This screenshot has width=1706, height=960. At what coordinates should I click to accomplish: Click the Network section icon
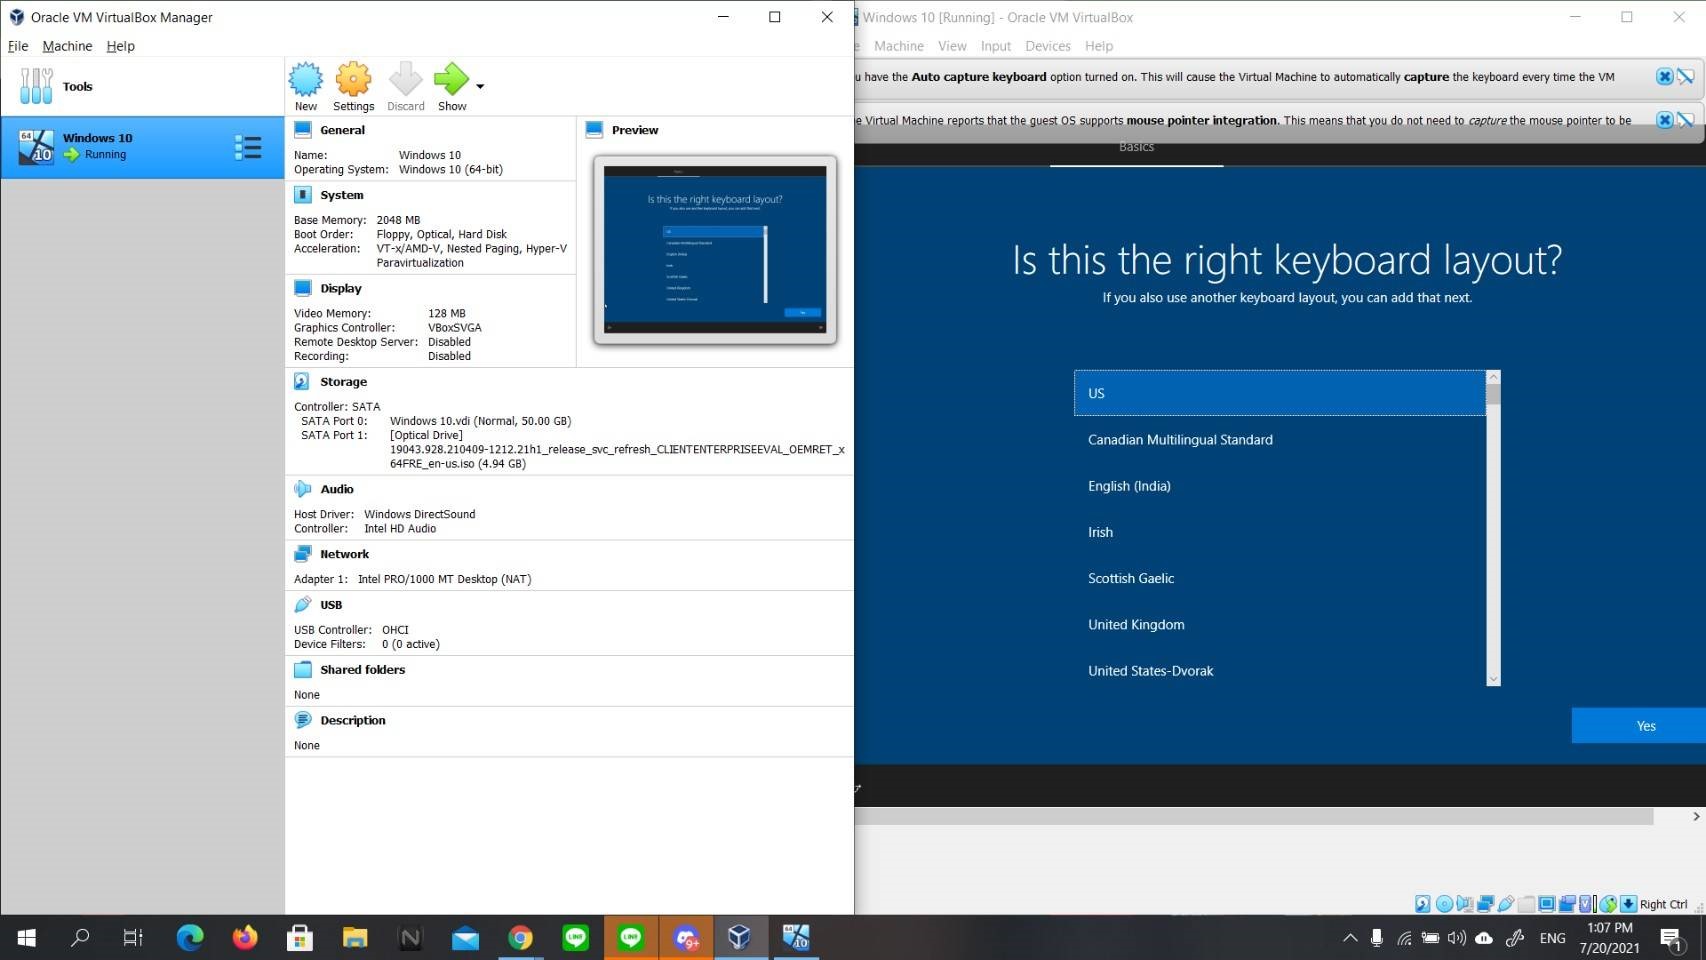point(303,554)
